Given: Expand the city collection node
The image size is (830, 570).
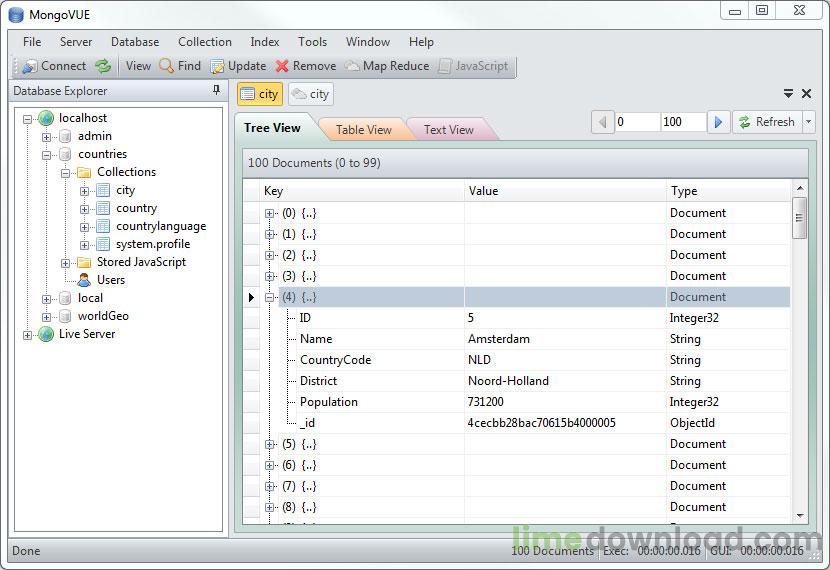Looking at the screenshot, I should 85,191.
